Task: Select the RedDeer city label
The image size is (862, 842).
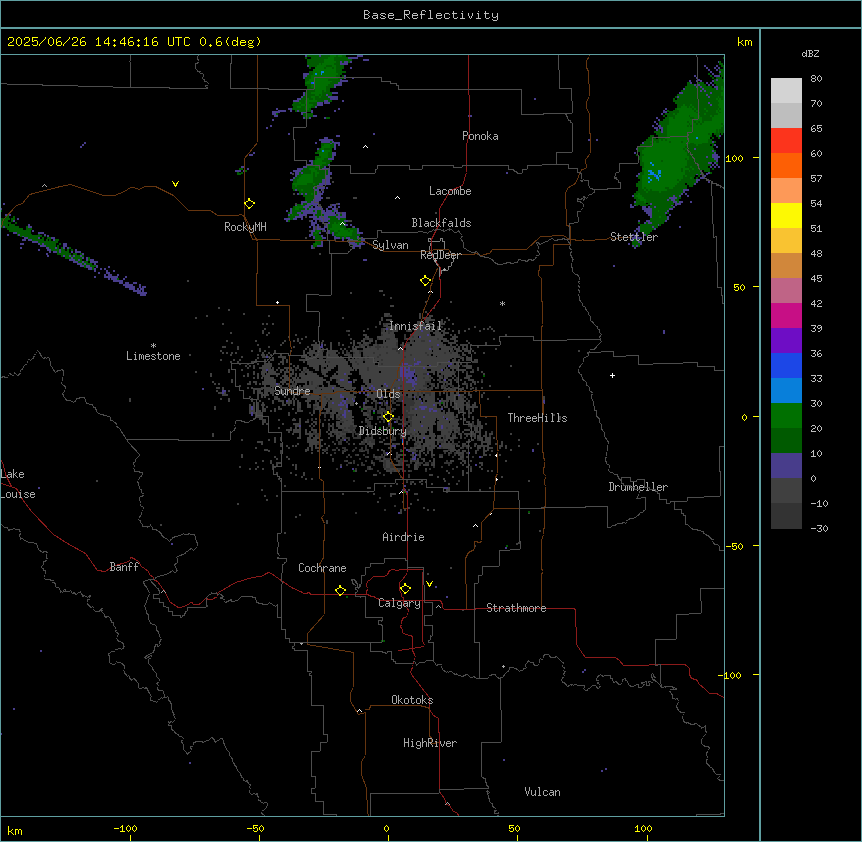Action: click(440, 255)
